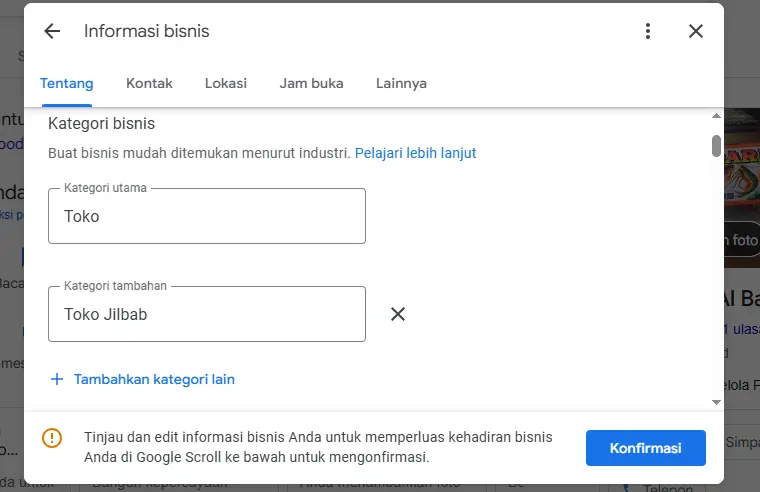Click the vertical scrollbar thumb
This screenshot has width=760, height=492.
tap(716, 146)
